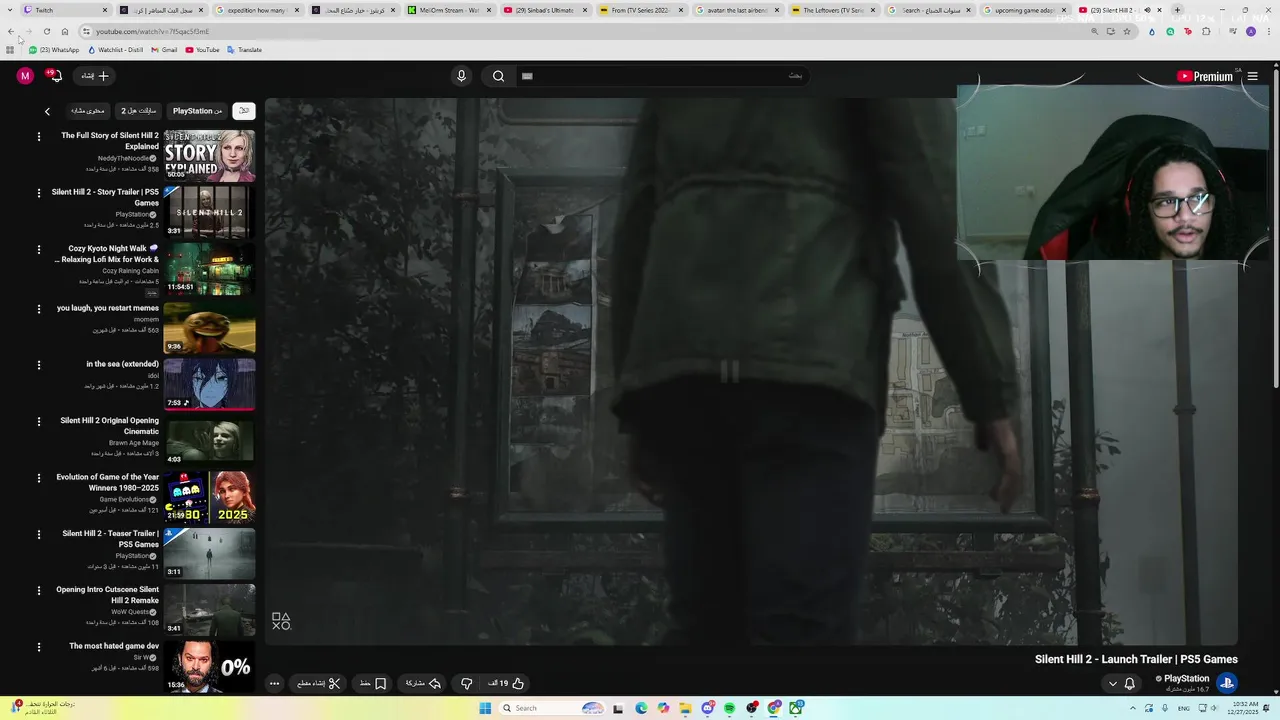Switch to the 'avatar the last airbender' tab

coord(738,10)
